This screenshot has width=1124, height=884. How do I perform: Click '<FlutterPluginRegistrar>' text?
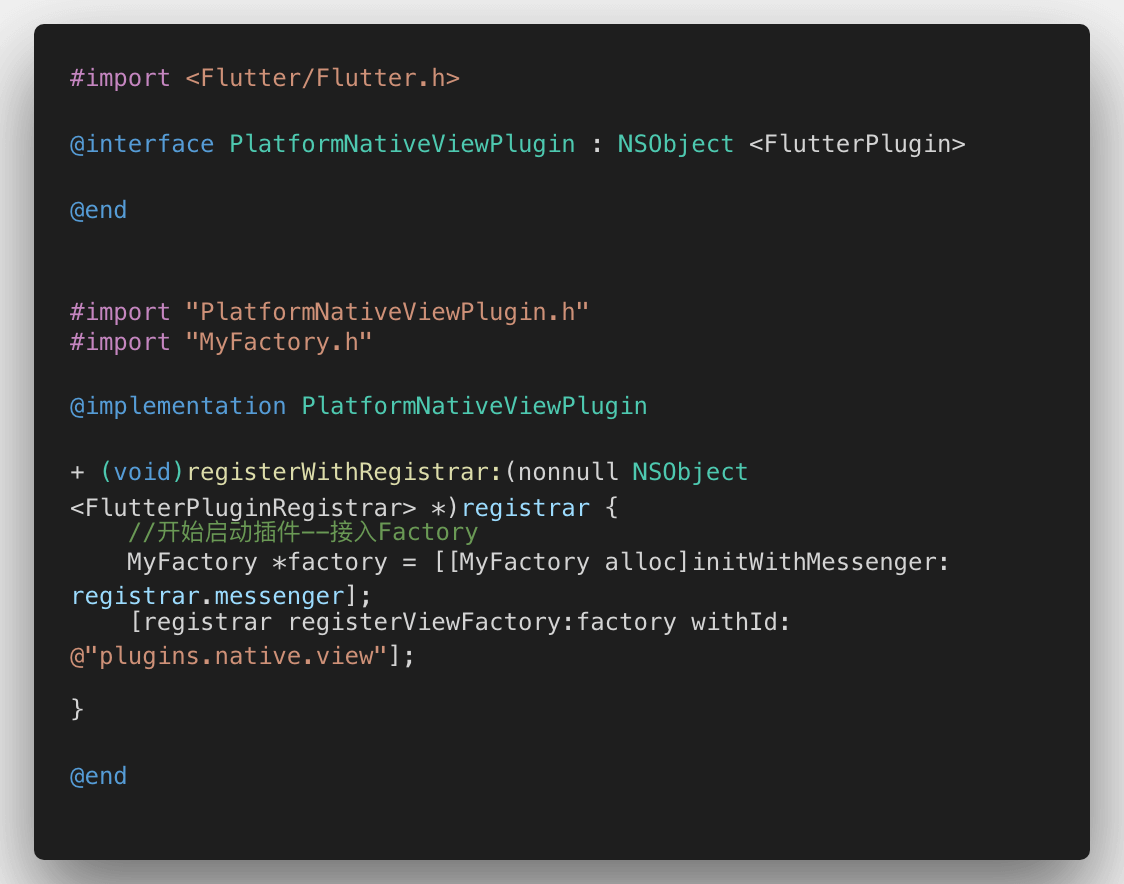pos(243,508)
